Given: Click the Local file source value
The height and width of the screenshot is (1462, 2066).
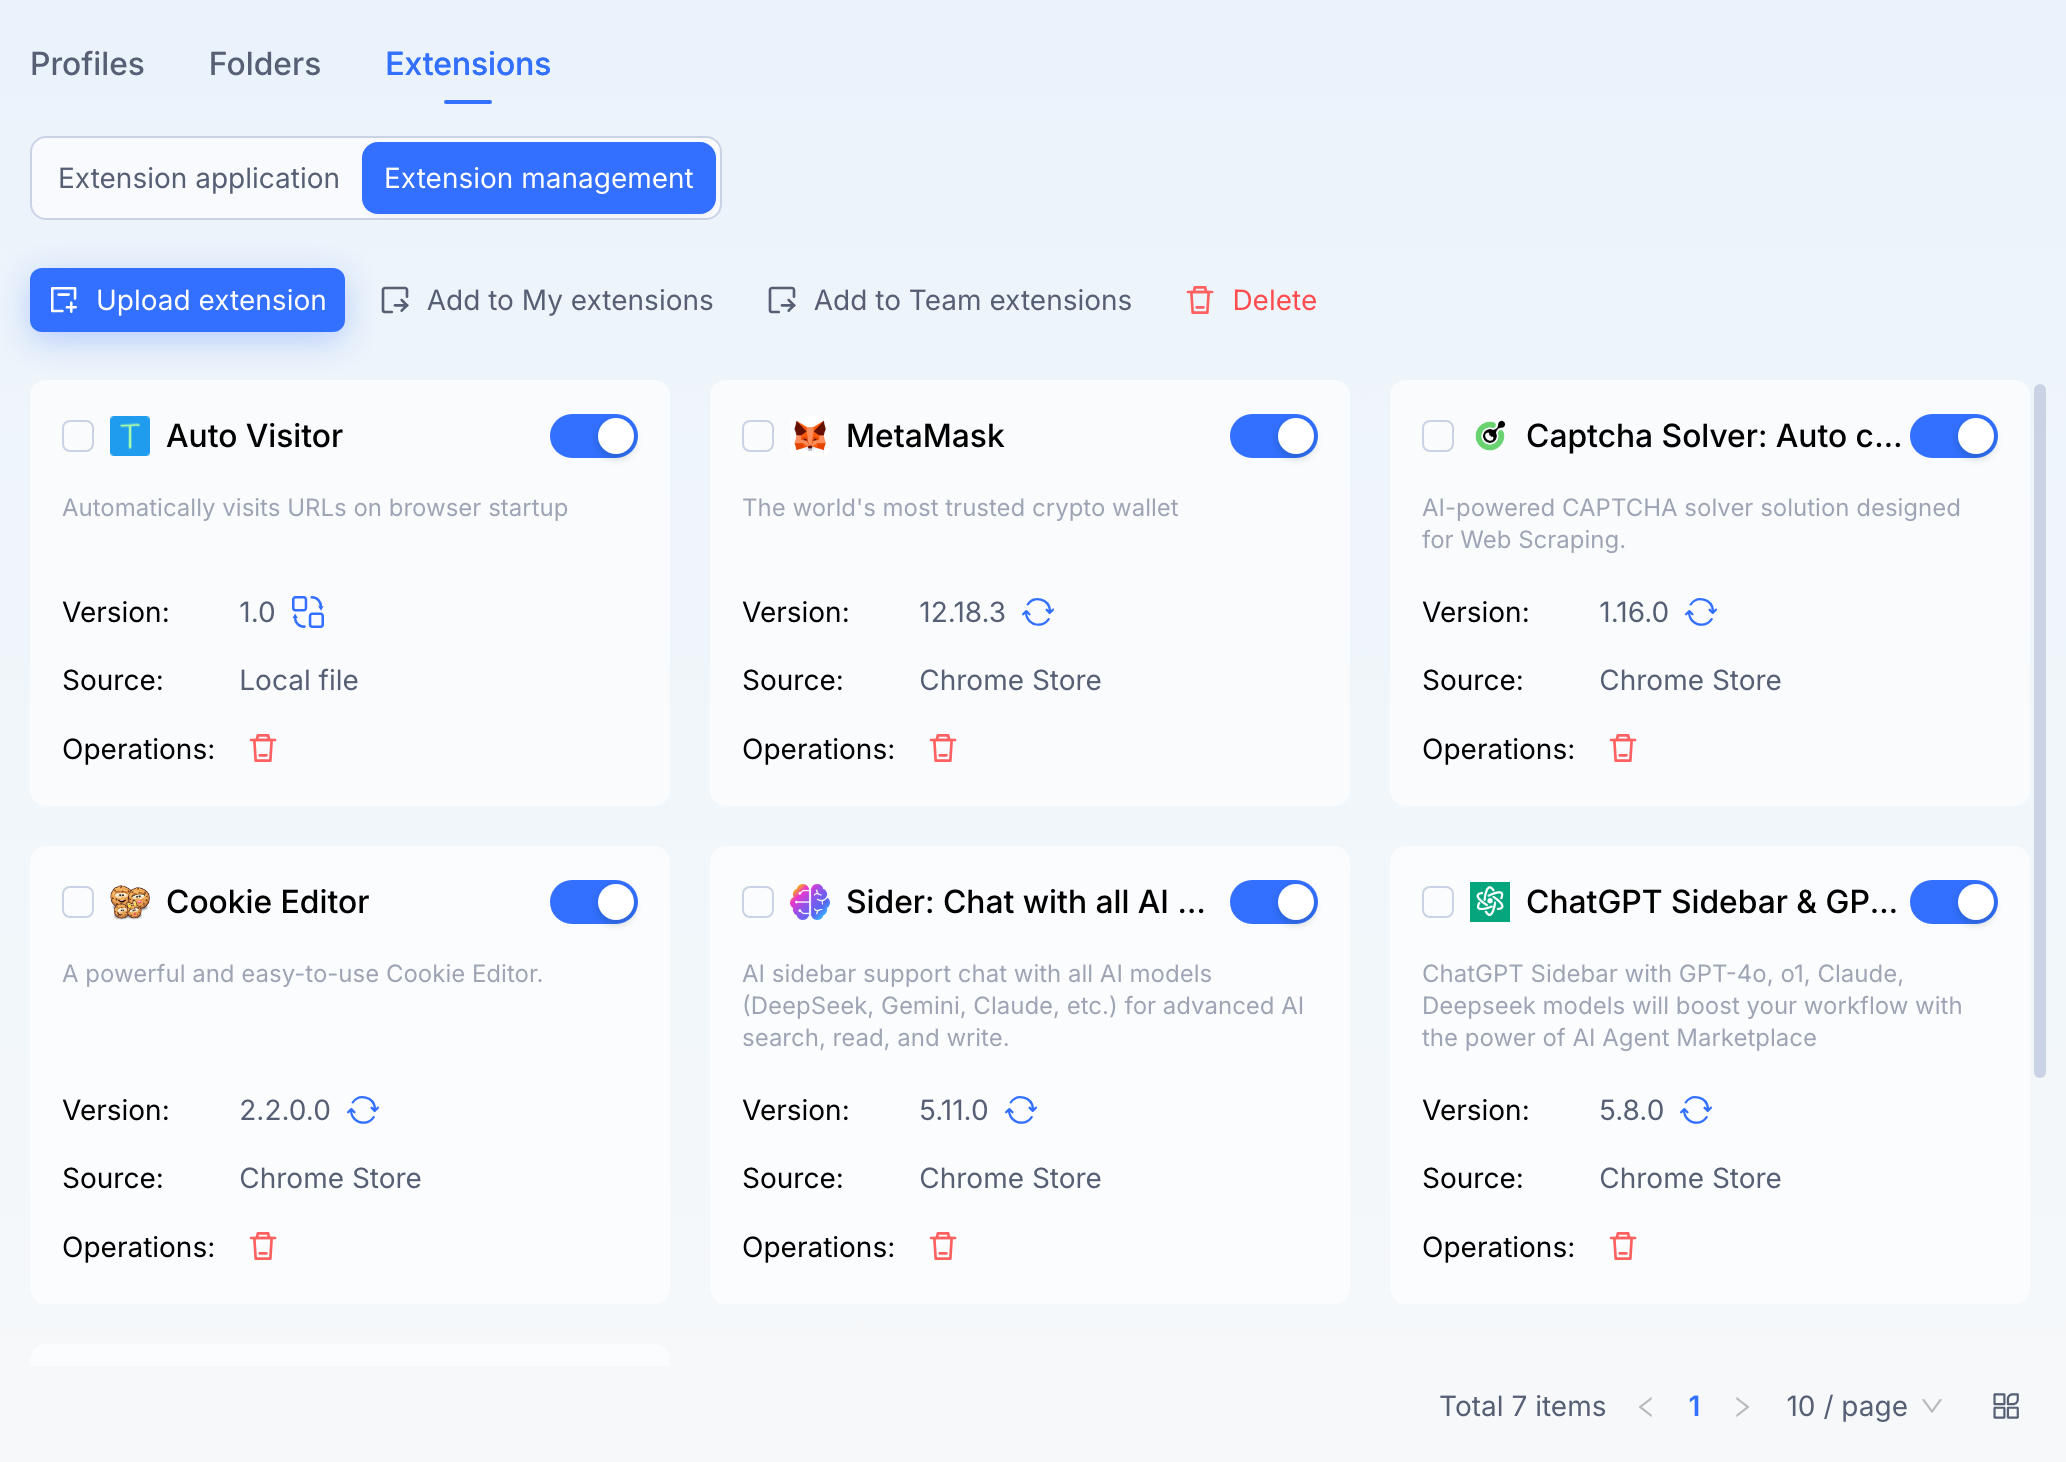Looking at the screenshot, I should pos(299,680).
